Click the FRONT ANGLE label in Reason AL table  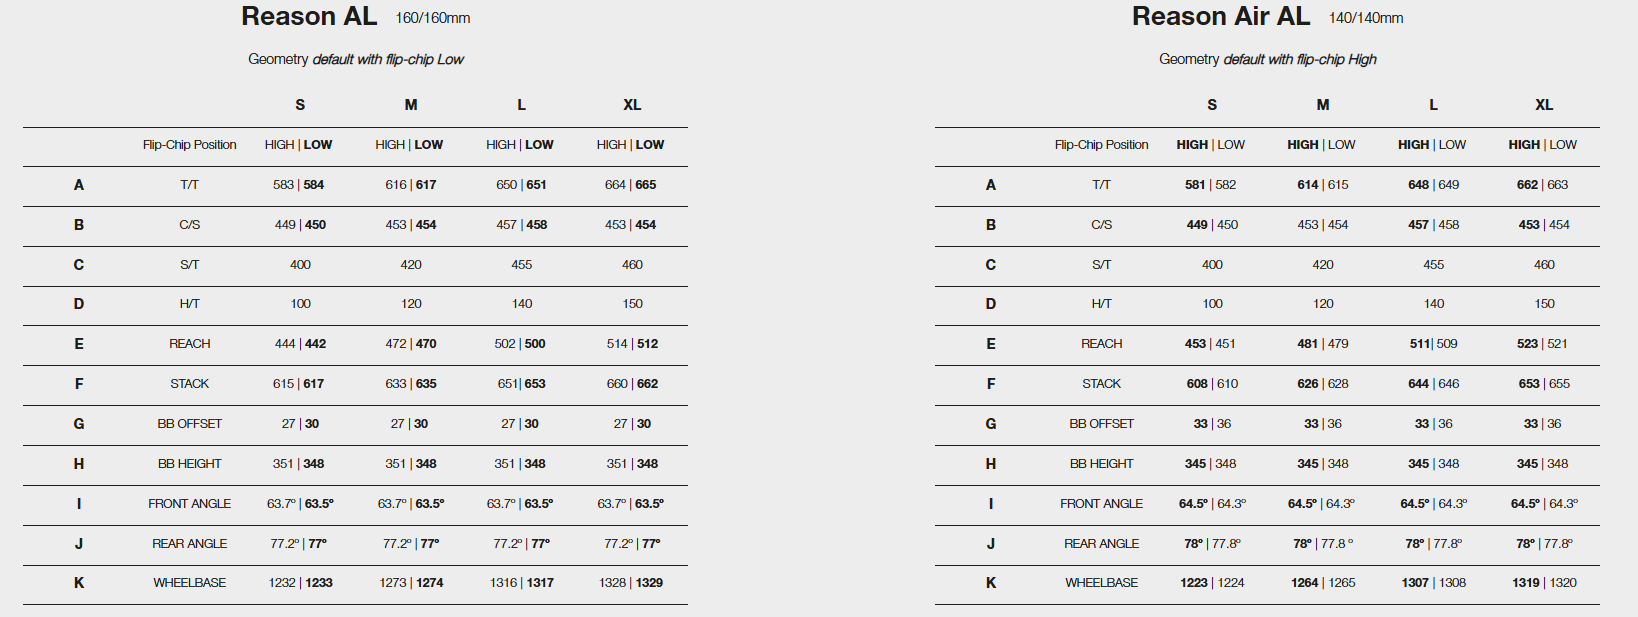[189, 504]
